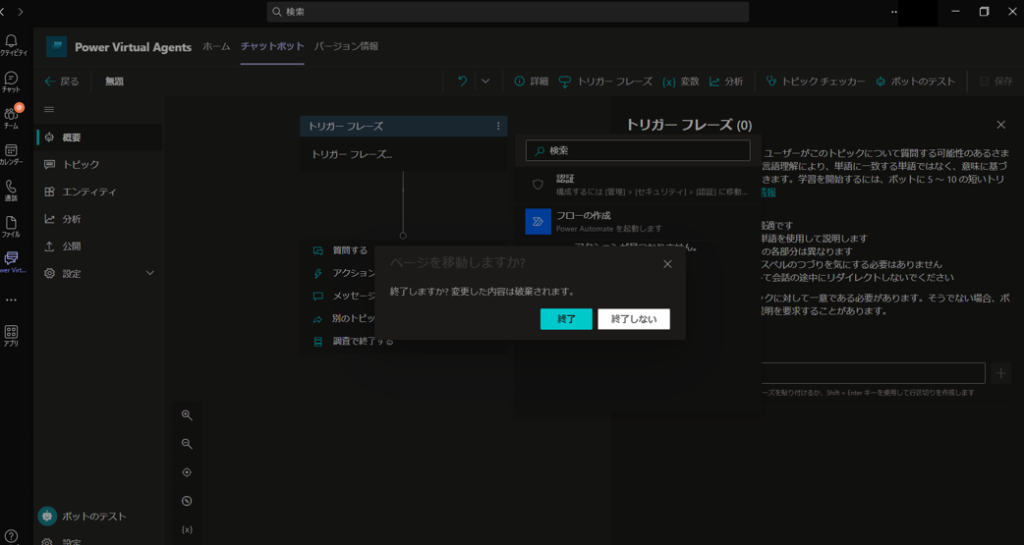Click the canvas variables {x} icon
Image resolution: width=1024 pixels, height=545 pixels.
[187, 530]
